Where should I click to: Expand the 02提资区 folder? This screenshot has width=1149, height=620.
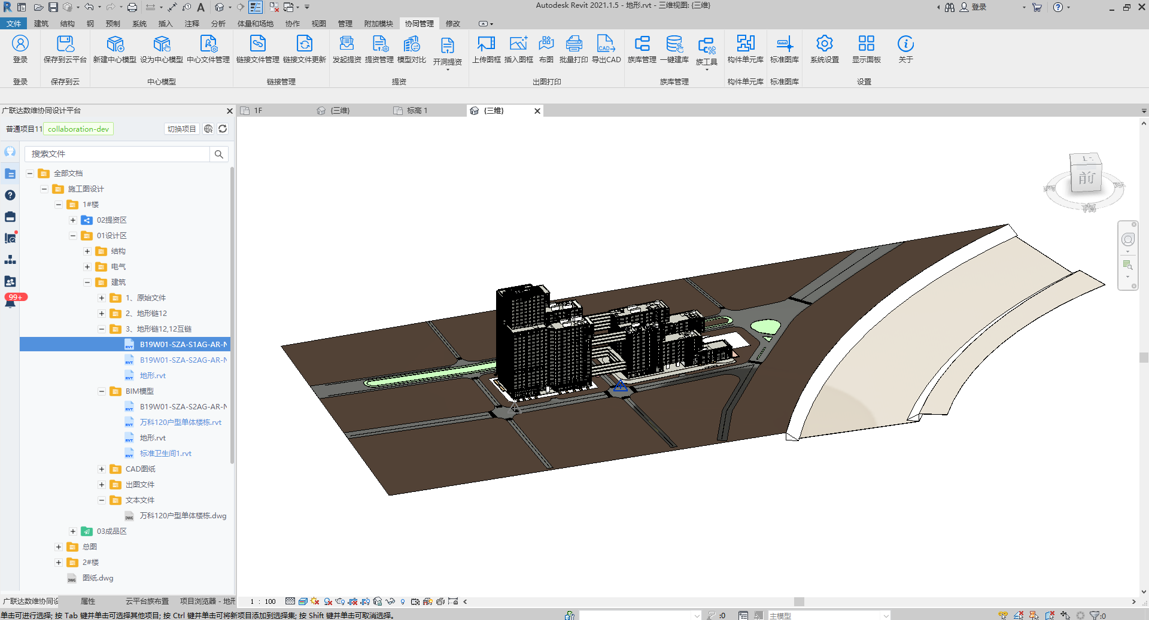[x=73, y=220]
